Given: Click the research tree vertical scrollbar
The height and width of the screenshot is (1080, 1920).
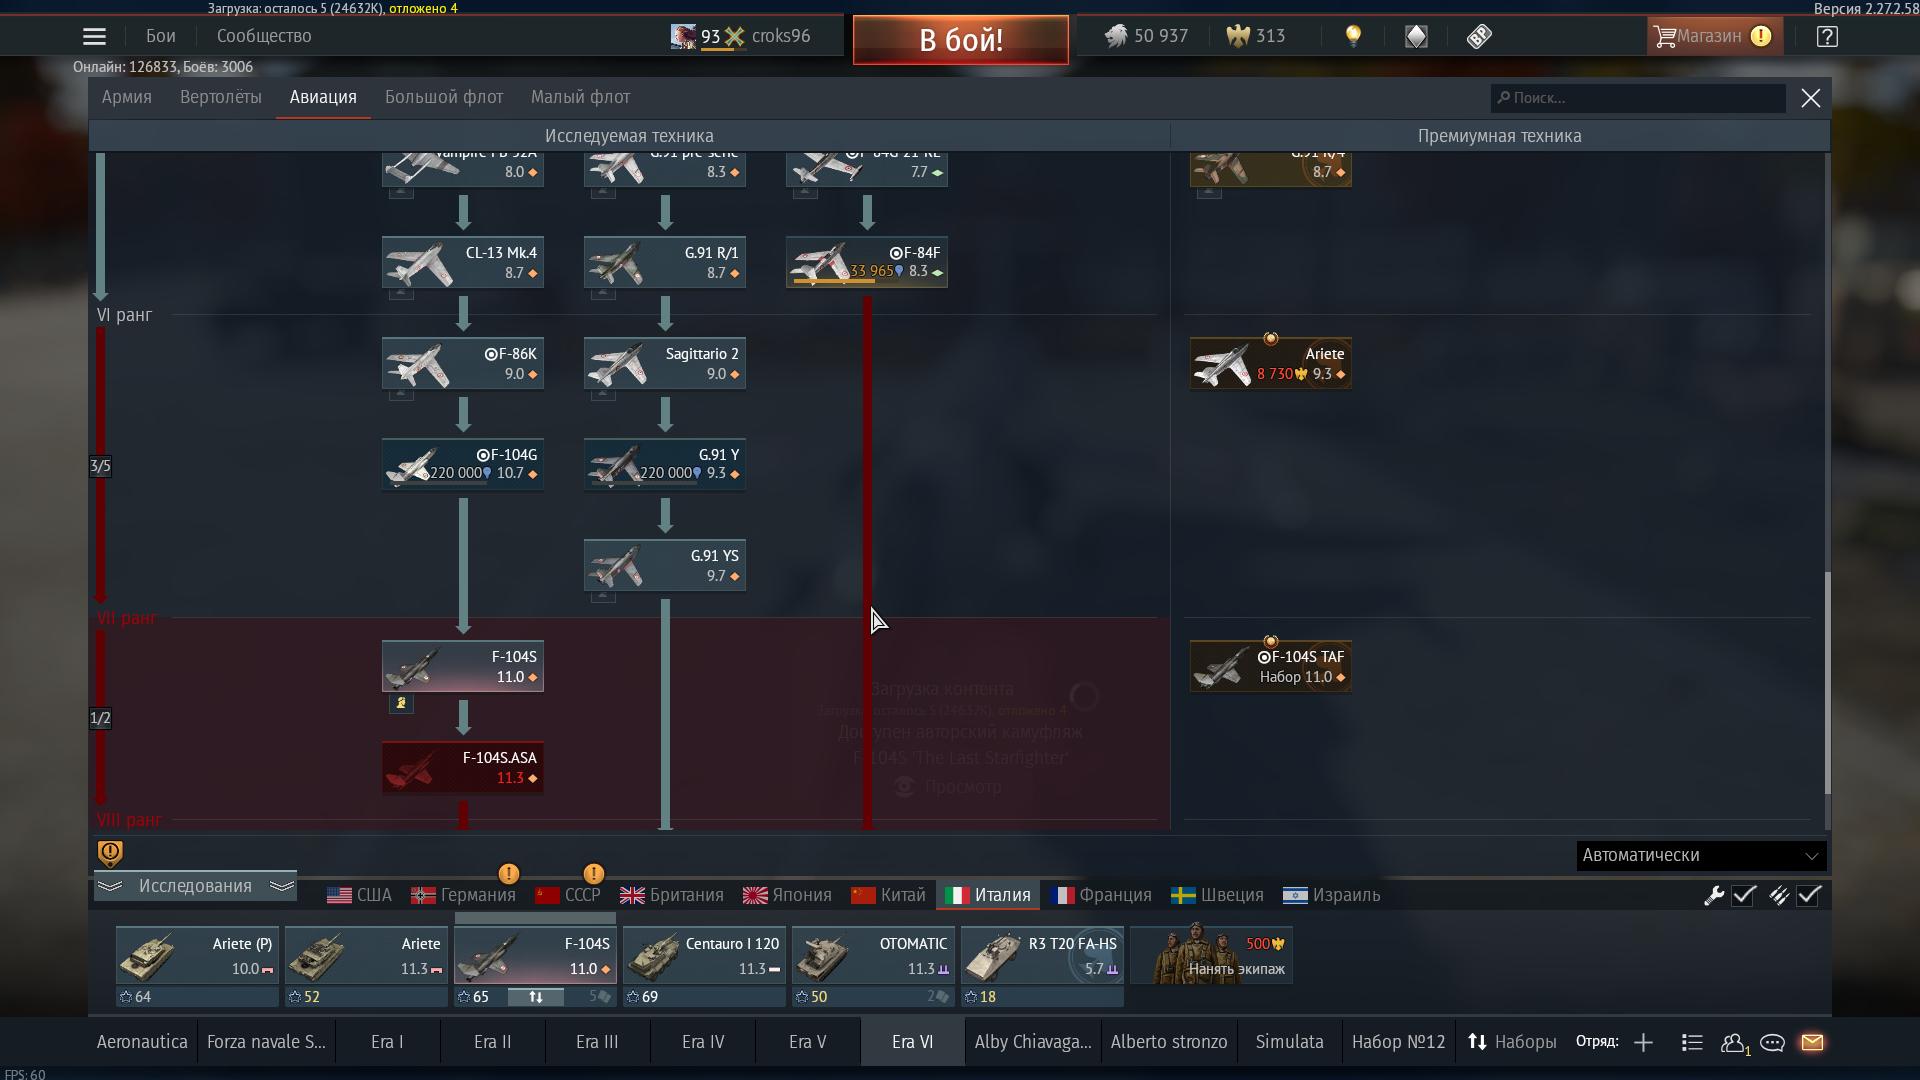Looking at the screenshot, I should click(x=1828, y=684).
